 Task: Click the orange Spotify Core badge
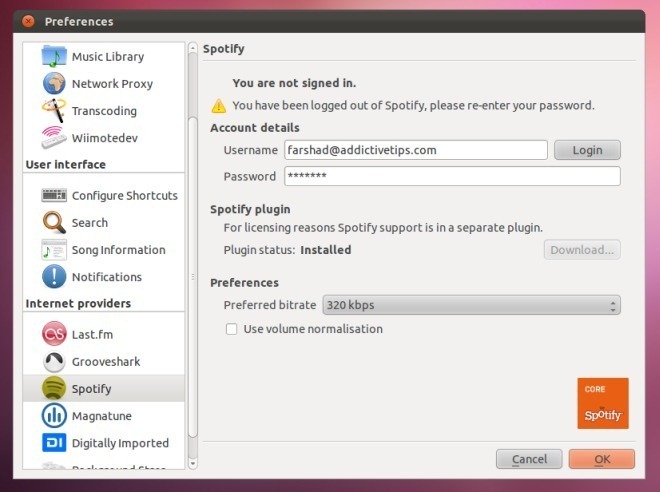pyautogui.click(x=603, y=403)
